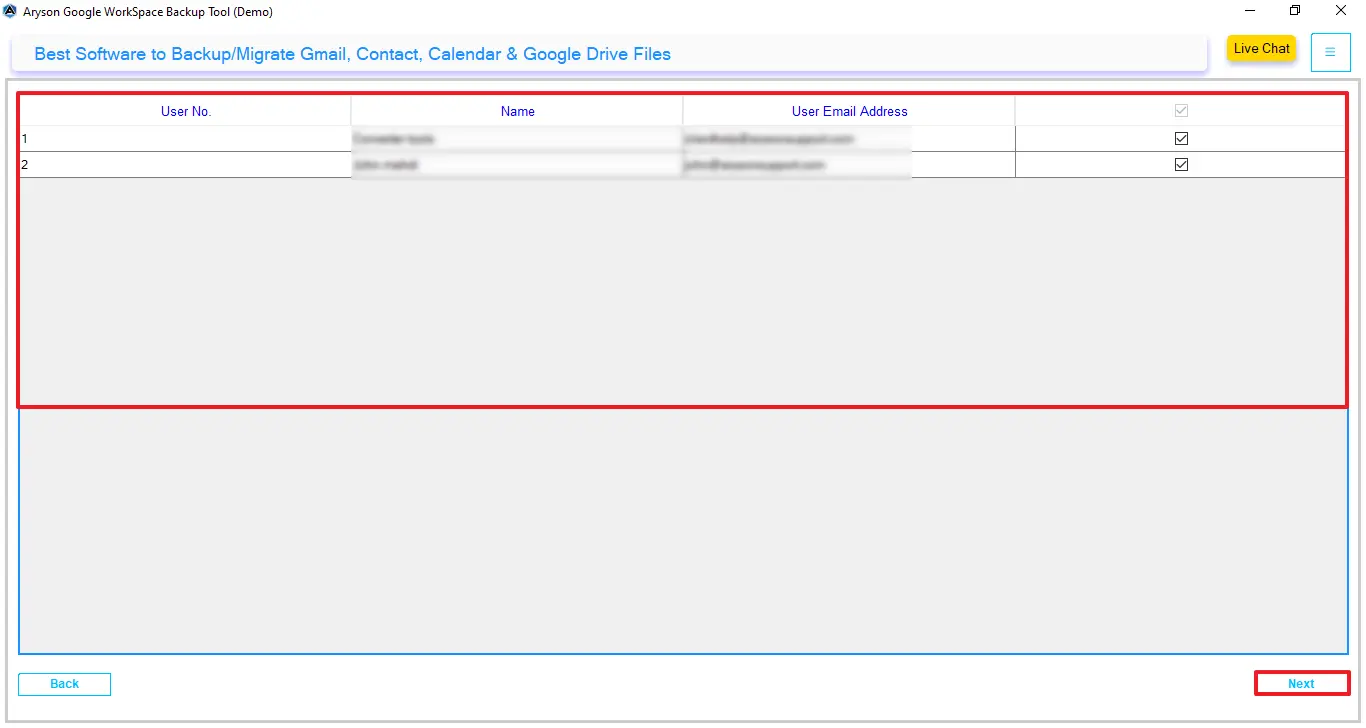Click the Next button to proceed
The width and height of the screenshot is (1366, 728).
(x=1302, y=683)
